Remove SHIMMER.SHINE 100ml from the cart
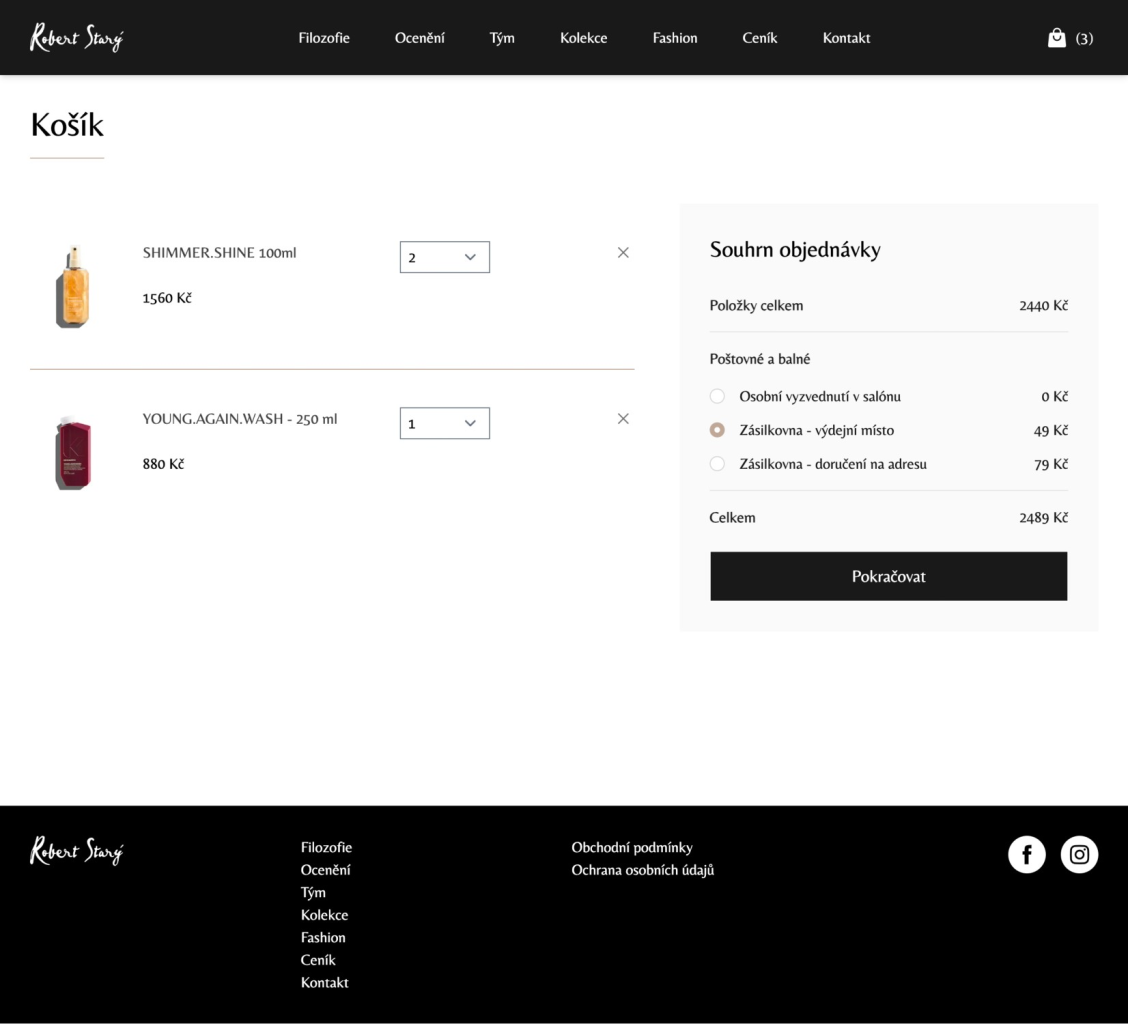This screenshot has height=1024, width=1128. (x=623, y=253)
